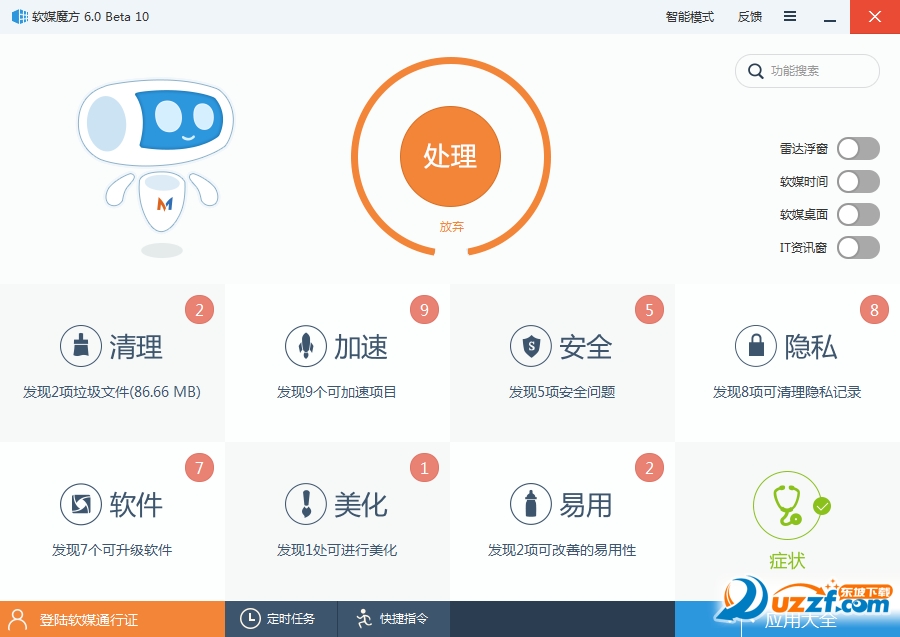
Task: Click the green 症状 label
Action: tap(787, 561)
